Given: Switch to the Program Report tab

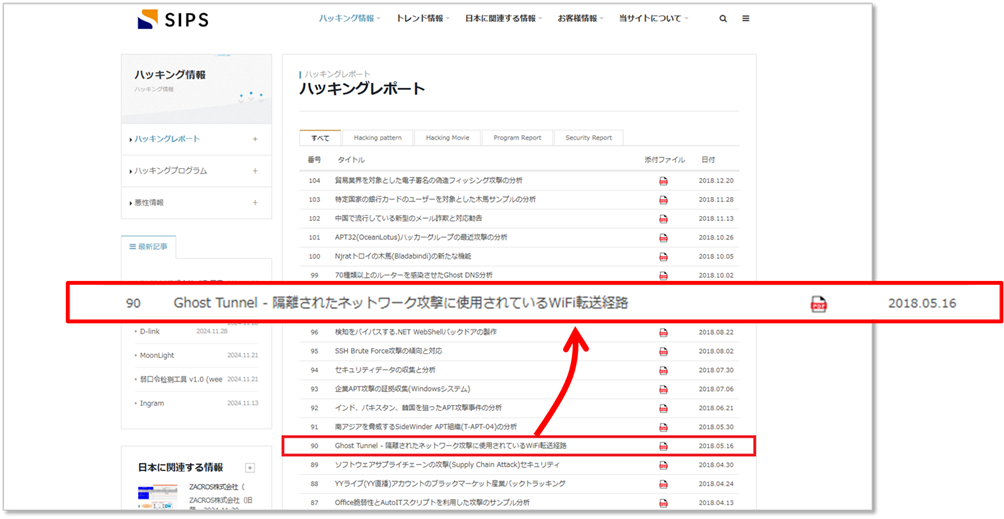Looking at the screenshot, I should tap(517, 138).
